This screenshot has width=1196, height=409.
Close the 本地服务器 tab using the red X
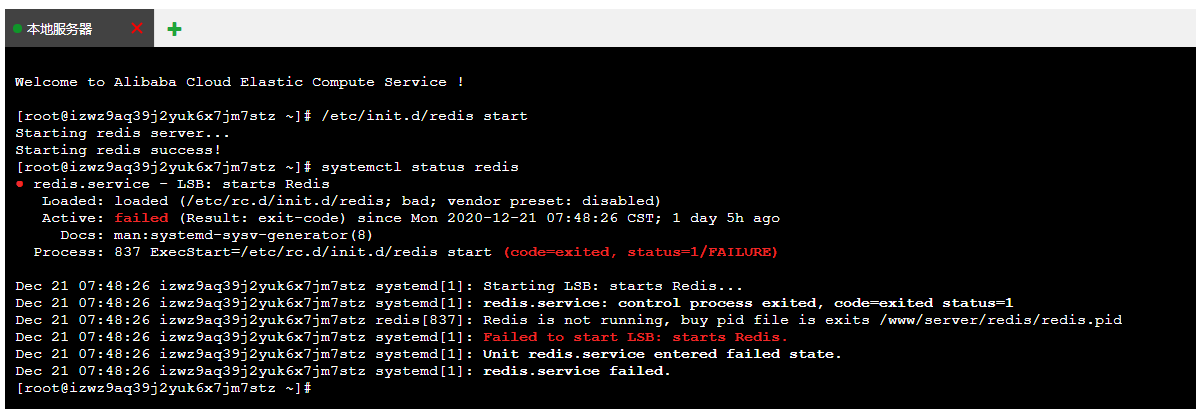tap(137, 28)
